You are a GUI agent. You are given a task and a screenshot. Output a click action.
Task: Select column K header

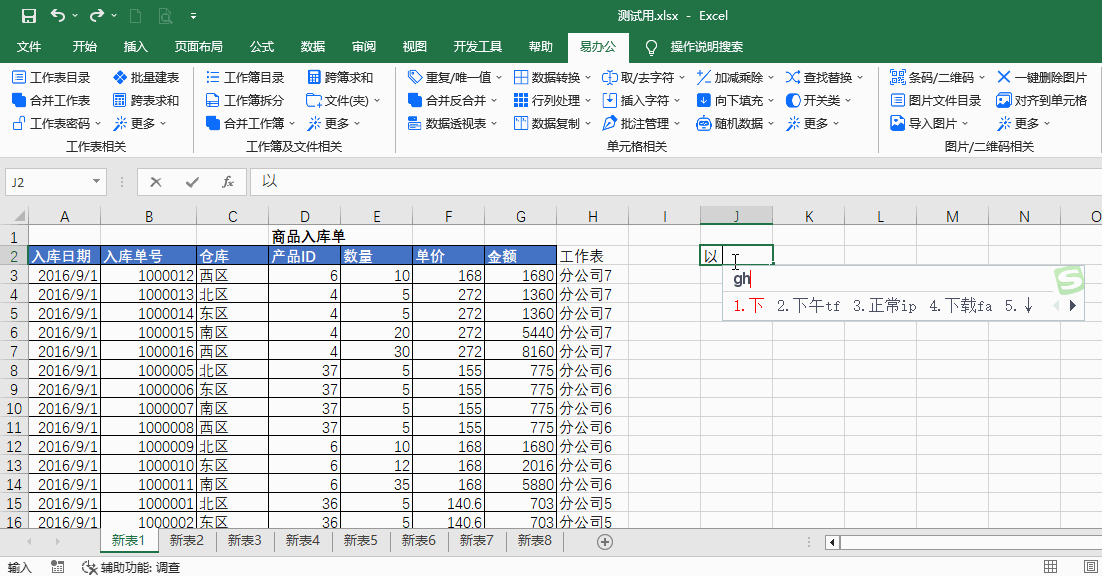809,216
